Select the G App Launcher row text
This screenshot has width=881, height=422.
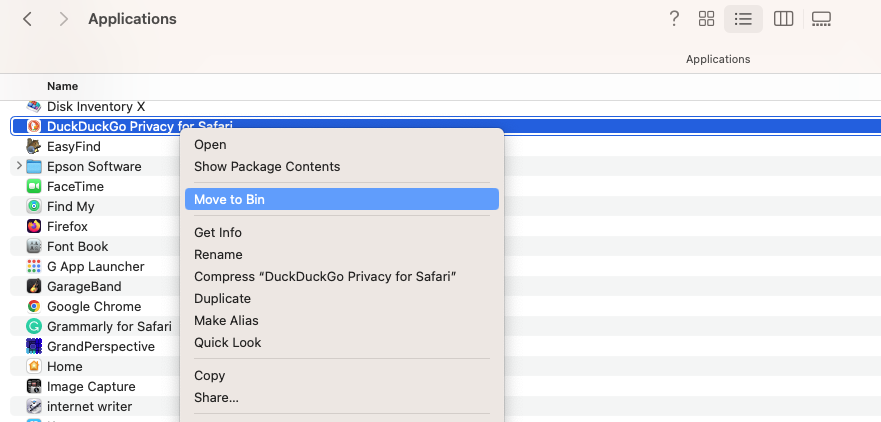[x=96, y=266]
